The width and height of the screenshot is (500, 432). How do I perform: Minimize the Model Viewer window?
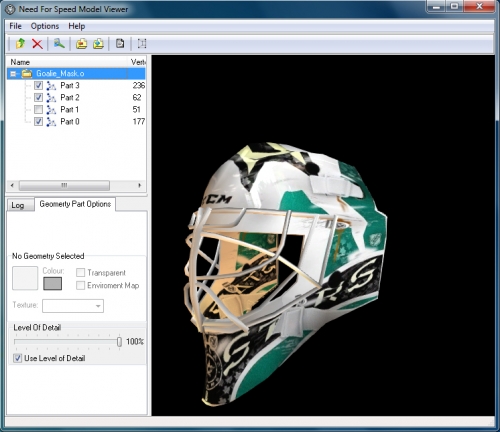[437, 6]
